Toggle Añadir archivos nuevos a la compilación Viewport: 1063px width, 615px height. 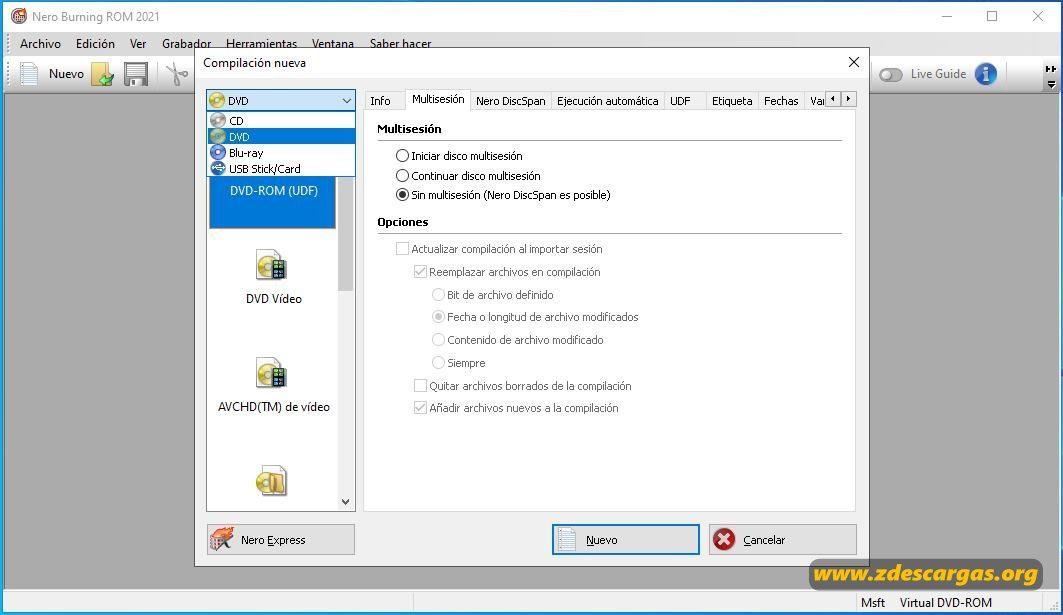pos(420,408)
